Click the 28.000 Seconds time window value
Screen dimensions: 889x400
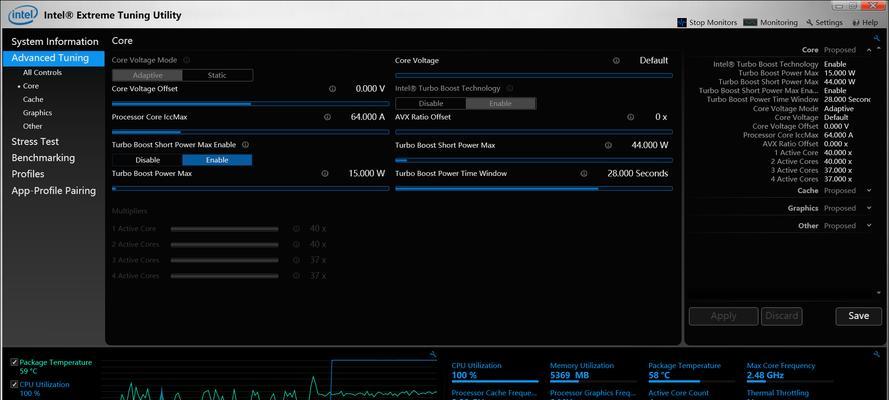click(638, 174)
